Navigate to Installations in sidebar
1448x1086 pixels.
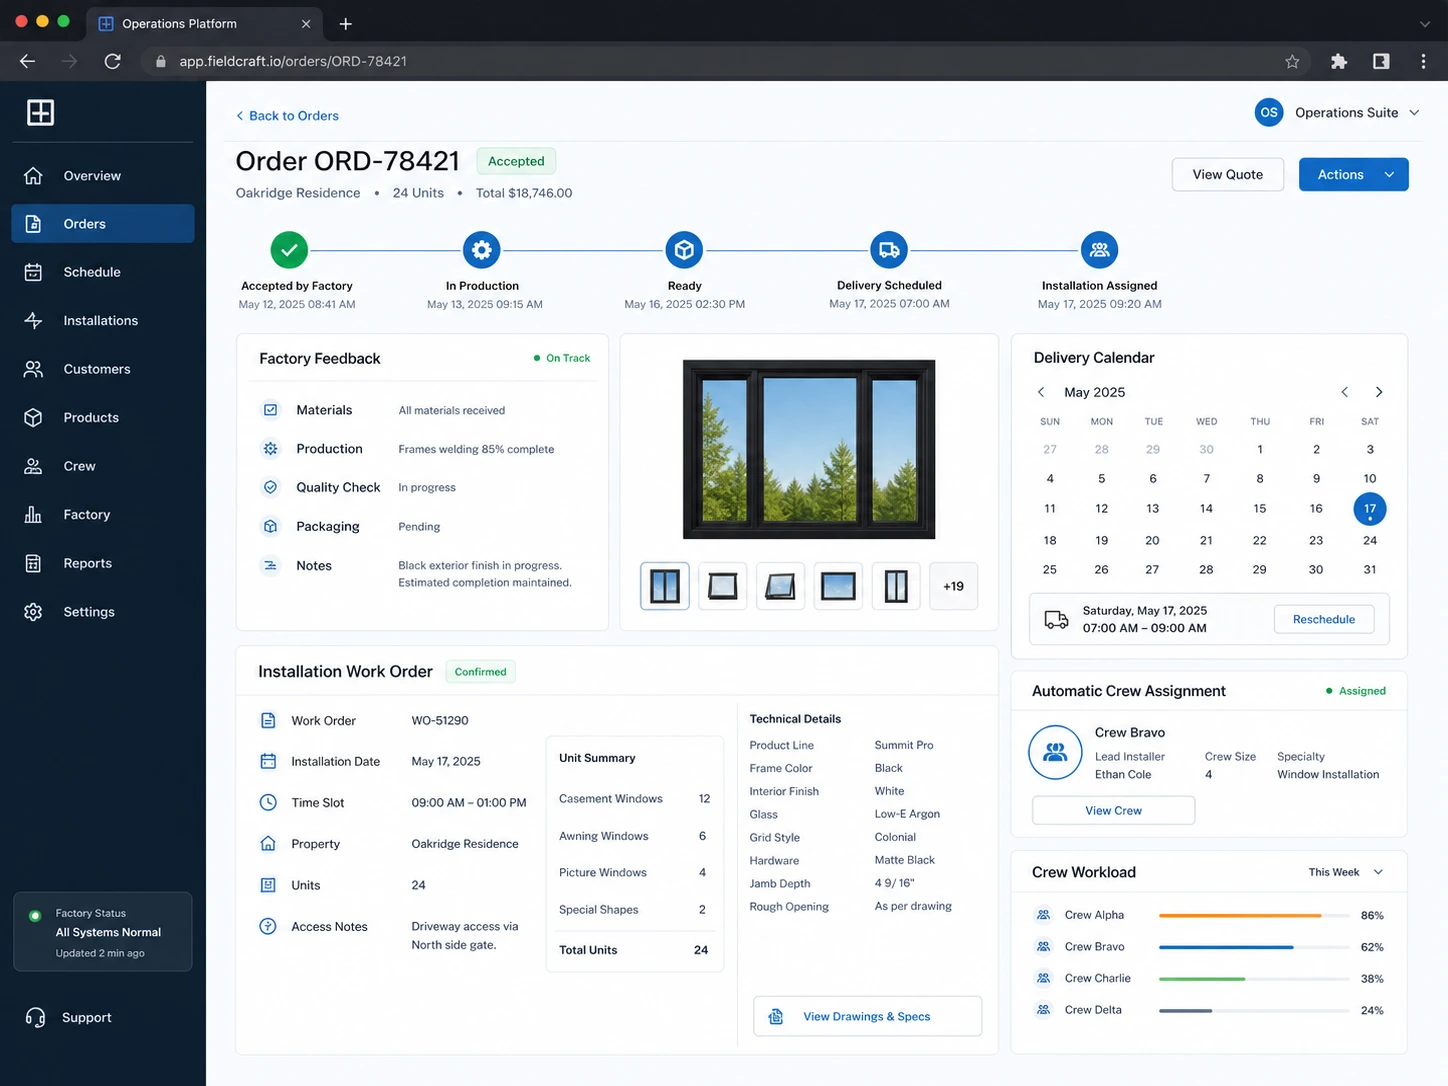(103, 321)
